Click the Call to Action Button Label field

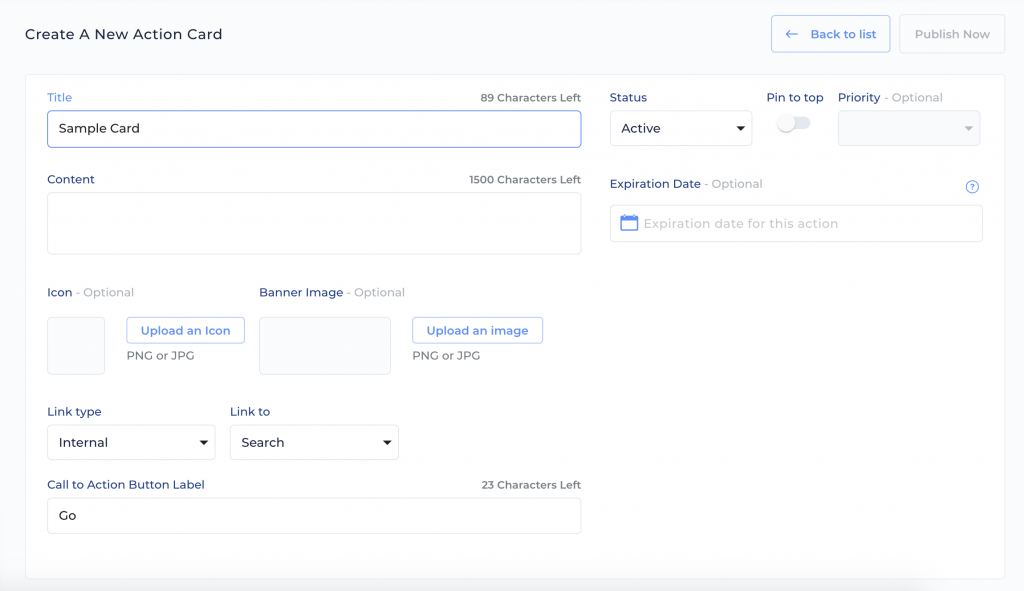(x=314, y=516)
